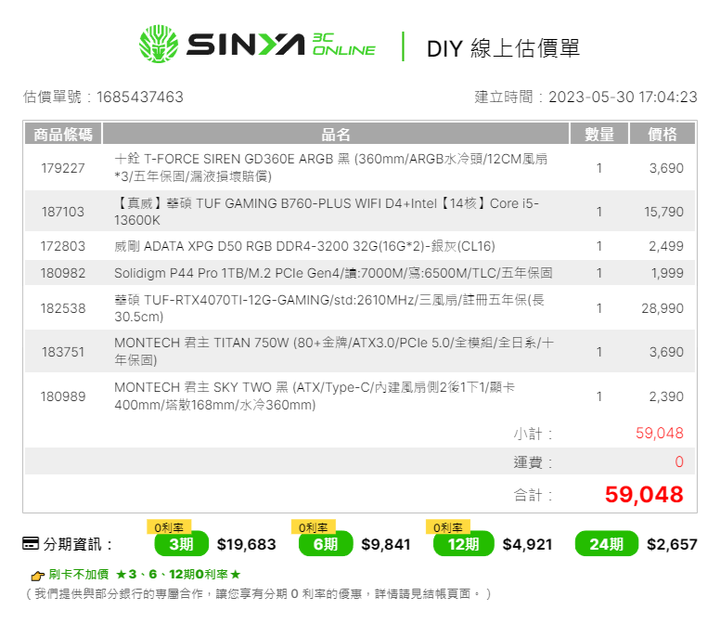Viewport: 720px width, 623px height.
Task: Click the SINYA 3C Online logo
Action: tap(257, 44)
